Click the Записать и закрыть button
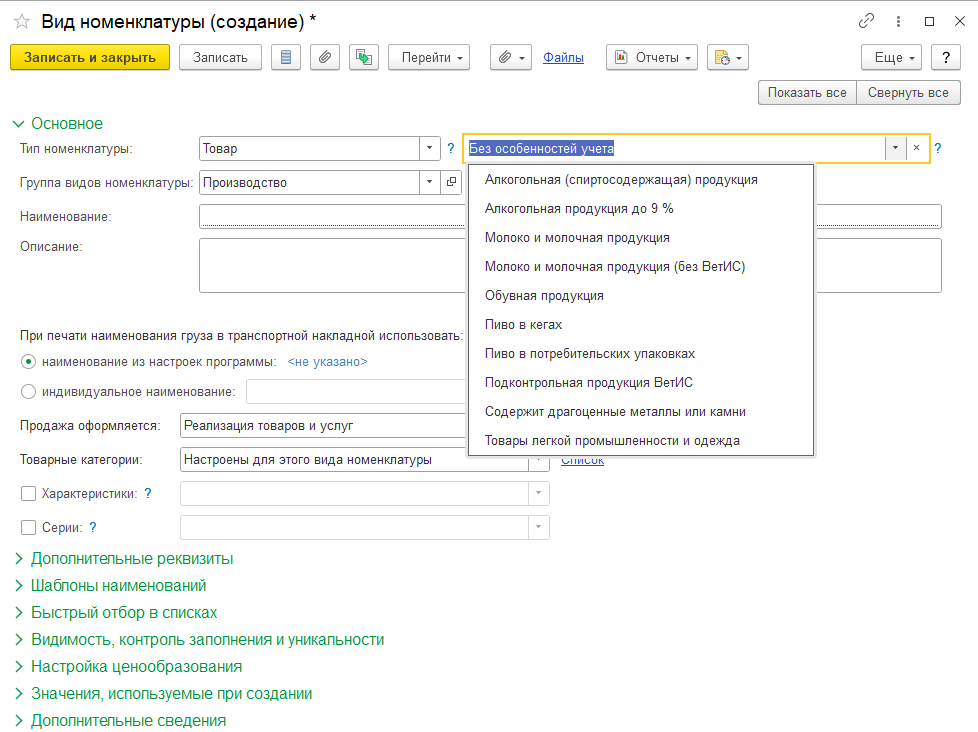 pyautogui.click(x=90, y=58)
